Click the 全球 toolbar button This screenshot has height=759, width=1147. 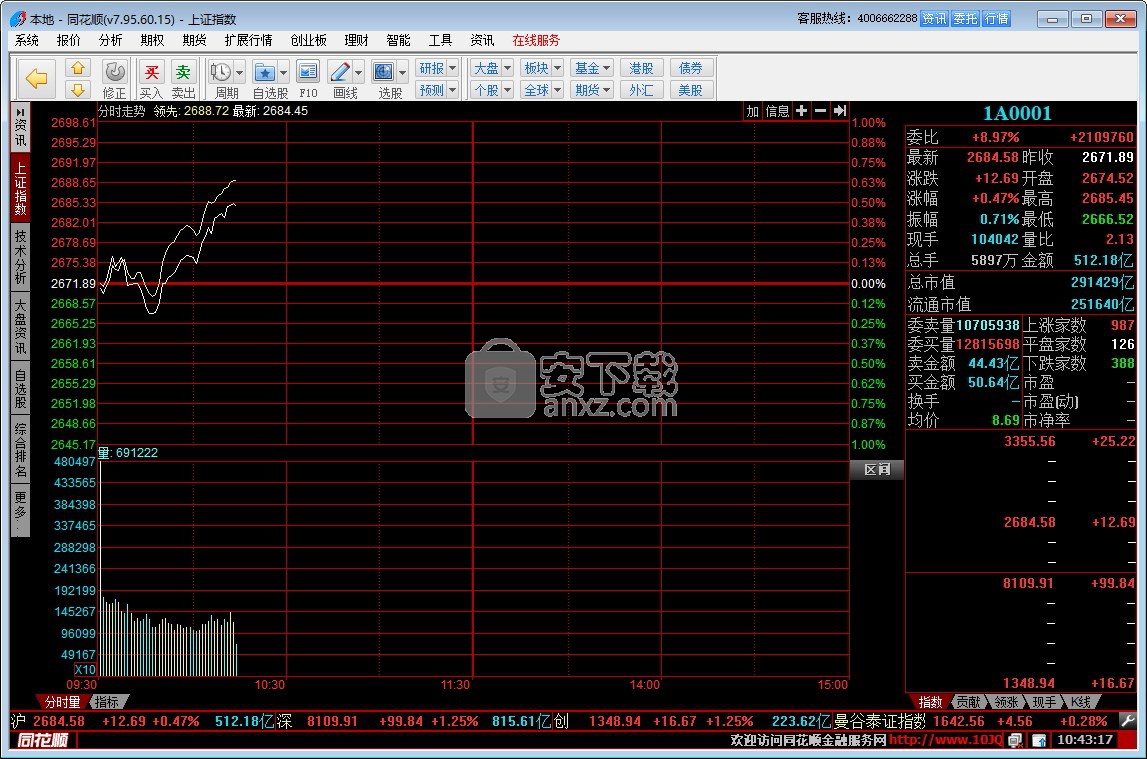click(x=536, y=90)
